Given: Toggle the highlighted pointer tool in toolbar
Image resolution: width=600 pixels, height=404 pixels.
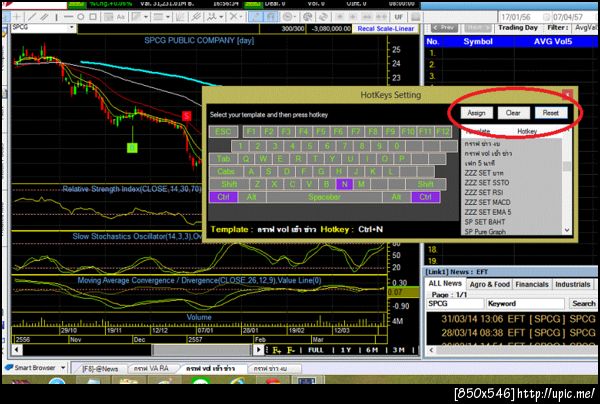Looking at the screenshot, I should click(255, 17).
